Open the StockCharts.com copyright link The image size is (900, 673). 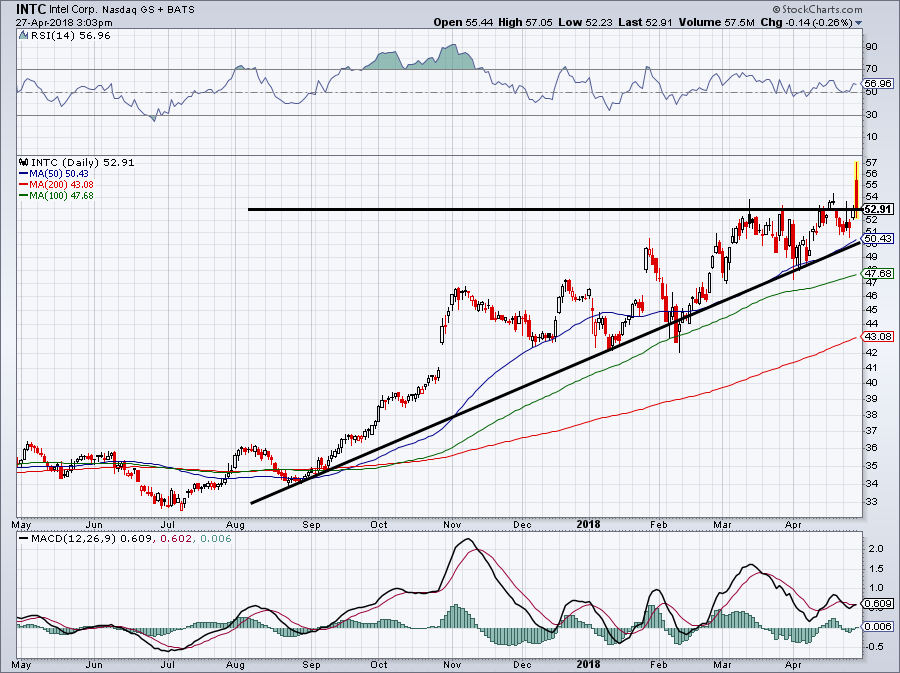click(817, 9)
